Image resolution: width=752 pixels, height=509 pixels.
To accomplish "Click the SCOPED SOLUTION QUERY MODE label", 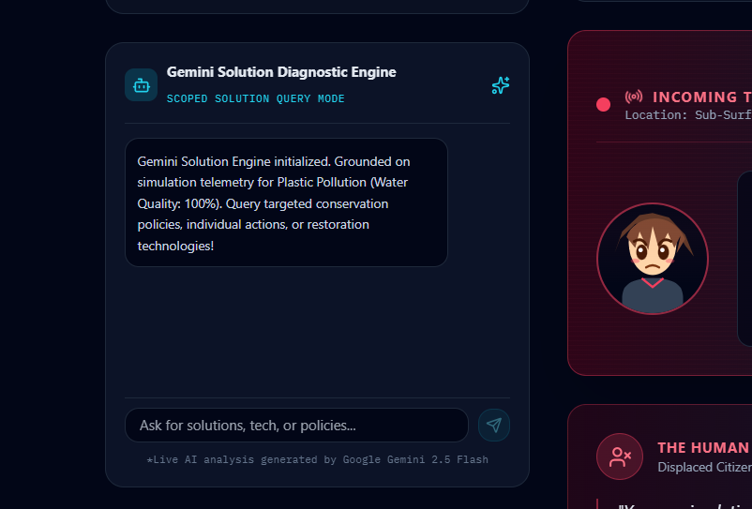I will [x=256, y=98].
